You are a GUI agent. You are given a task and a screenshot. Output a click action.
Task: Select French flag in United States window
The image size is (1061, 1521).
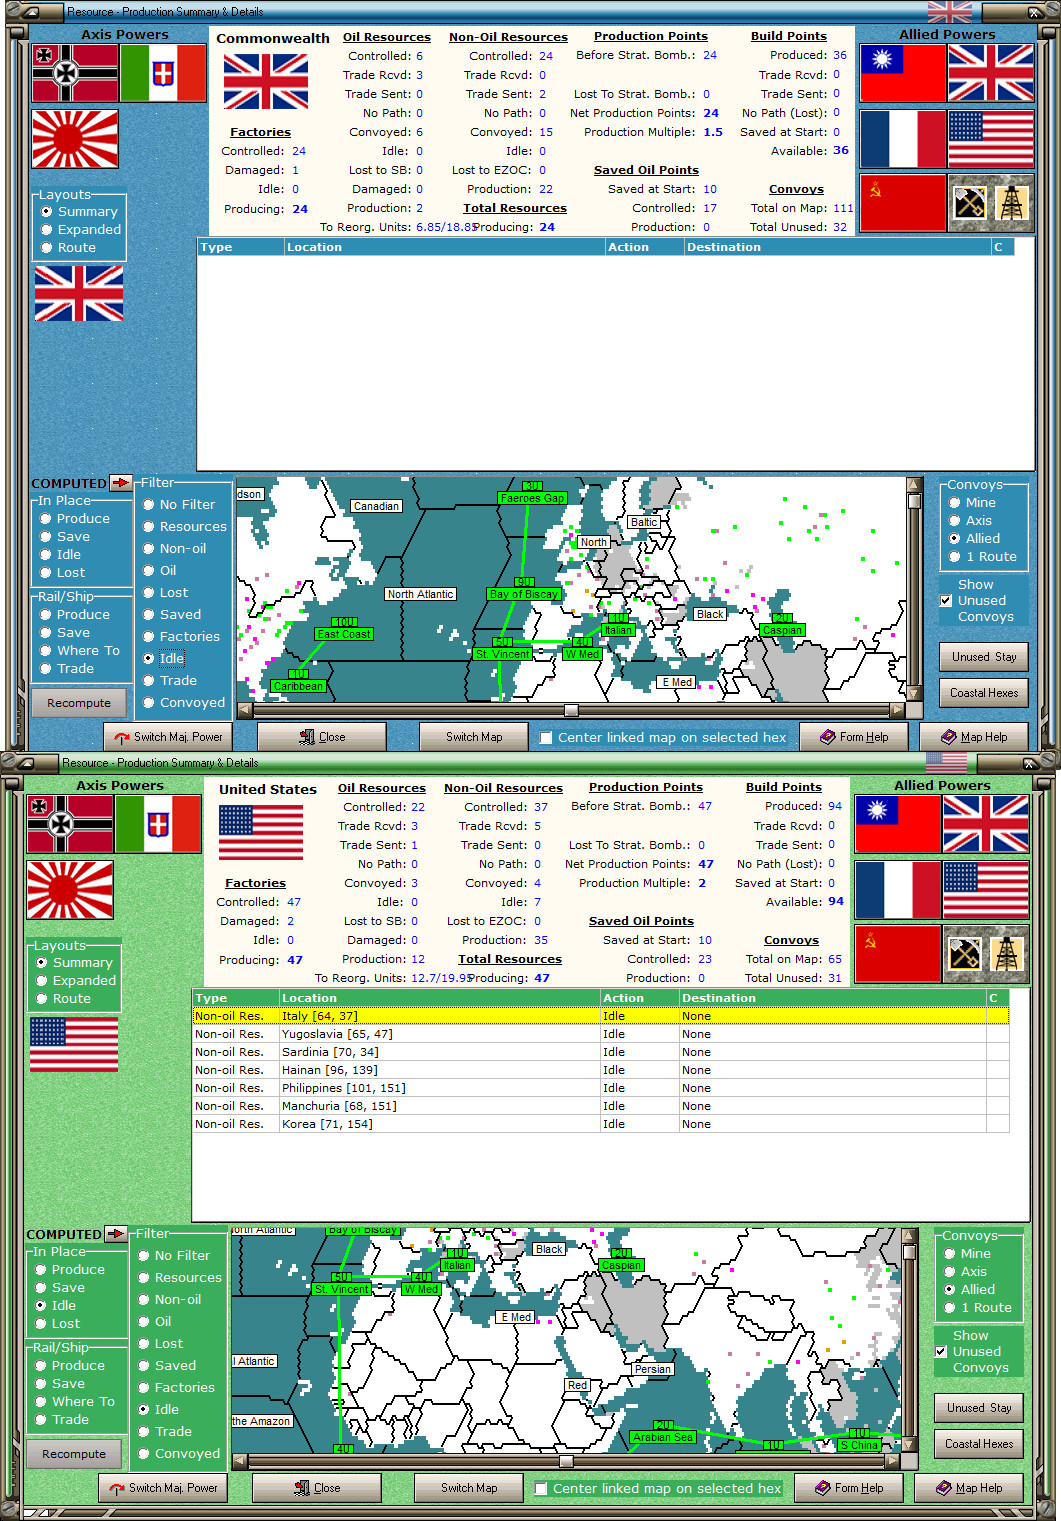click(x=897, y=890)
